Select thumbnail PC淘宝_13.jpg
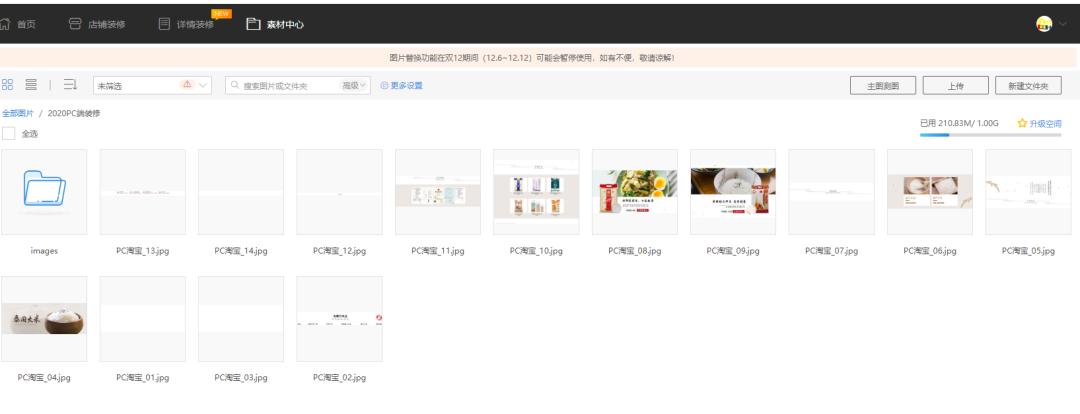Screen dimensions: 1080x414 (x=143, y=192)
